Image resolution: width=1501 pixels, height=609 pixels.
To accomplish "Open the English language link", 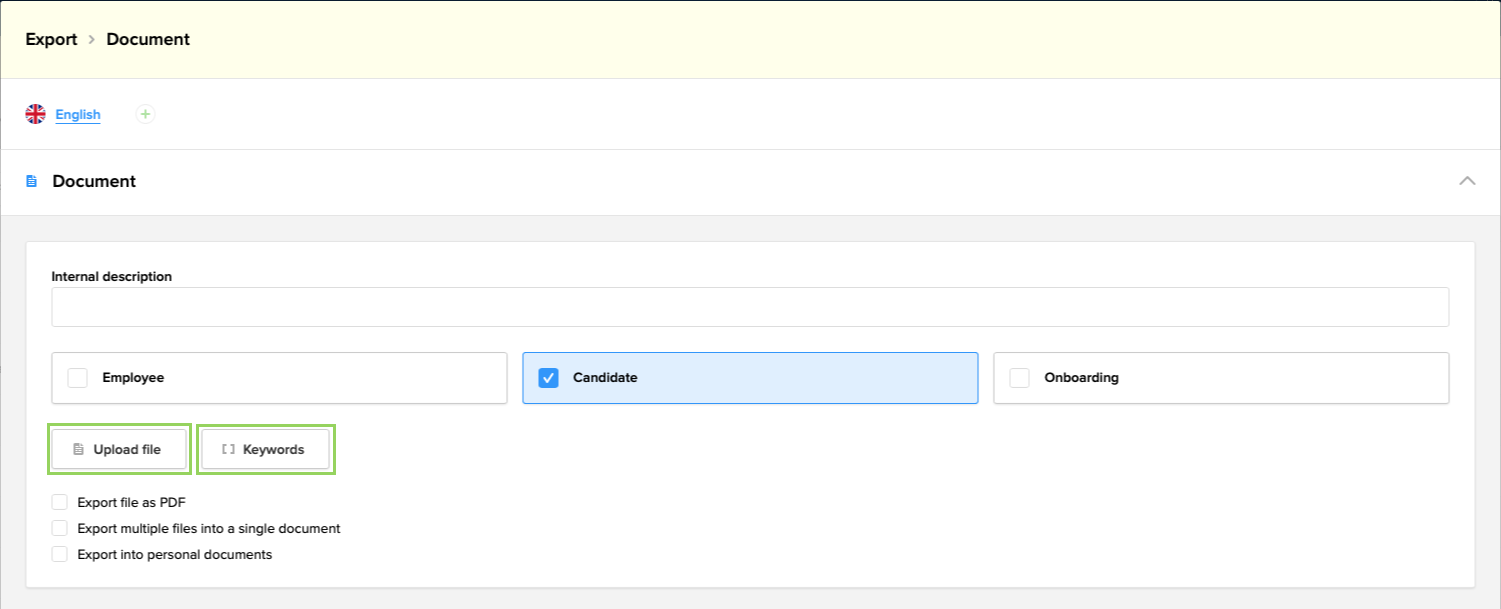I will tap(77, 114).
